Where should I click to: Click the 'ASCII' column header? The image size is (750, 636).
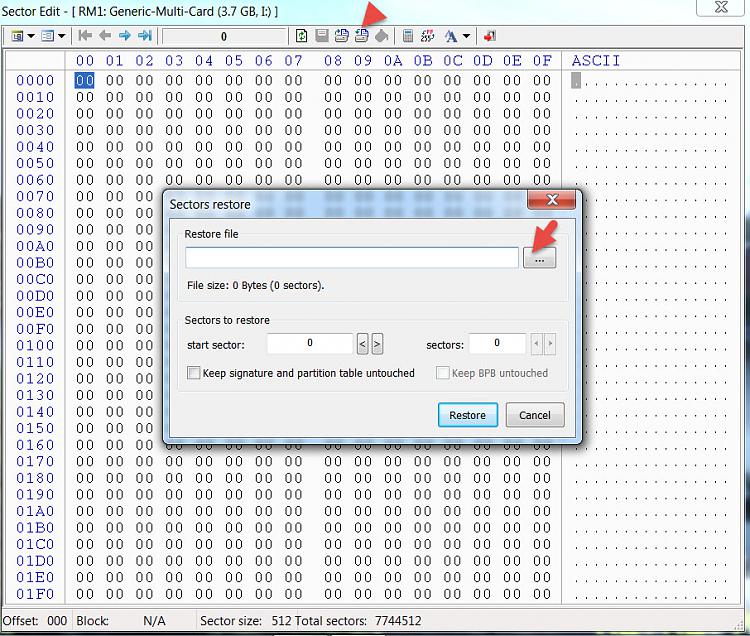click(596, 61)
